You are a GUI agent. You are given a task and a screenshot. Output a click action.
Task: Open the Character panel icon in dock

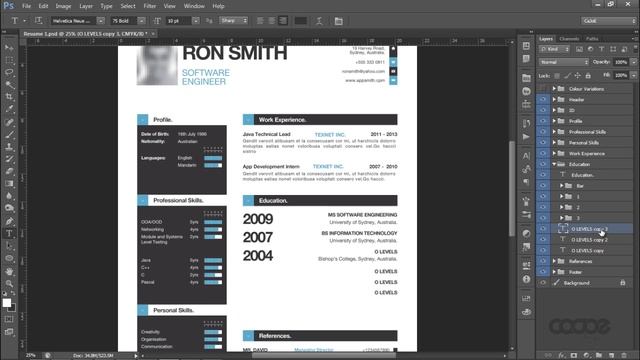(x=526, y=156)
